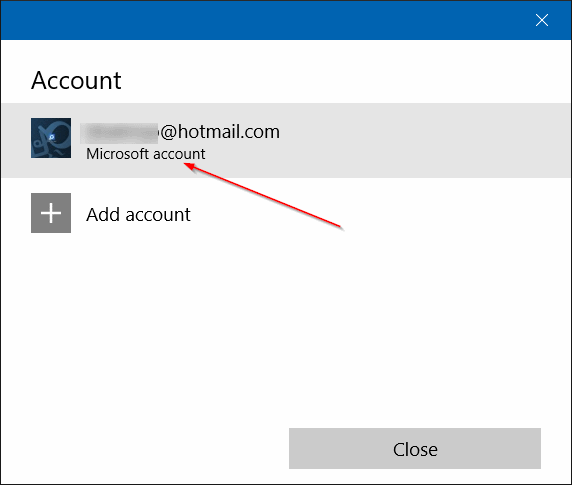Select the hotmail.com account profile picture
This screenshot has height=485, width=572.
[51, 138]
